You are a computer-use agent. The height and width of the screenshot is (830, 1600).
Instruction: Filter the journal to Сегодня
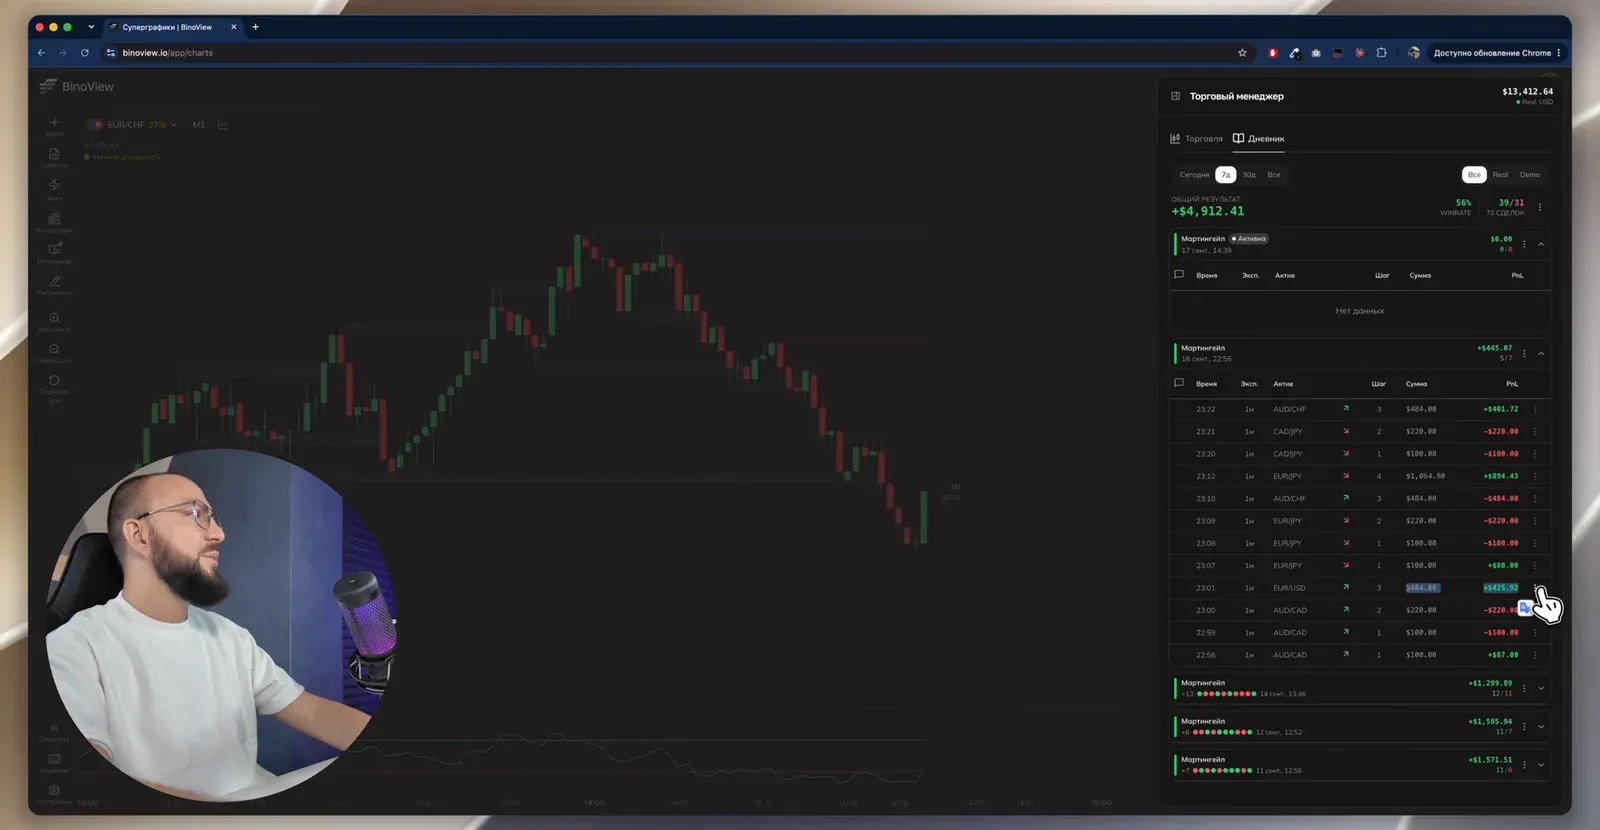pos(1194,175)
